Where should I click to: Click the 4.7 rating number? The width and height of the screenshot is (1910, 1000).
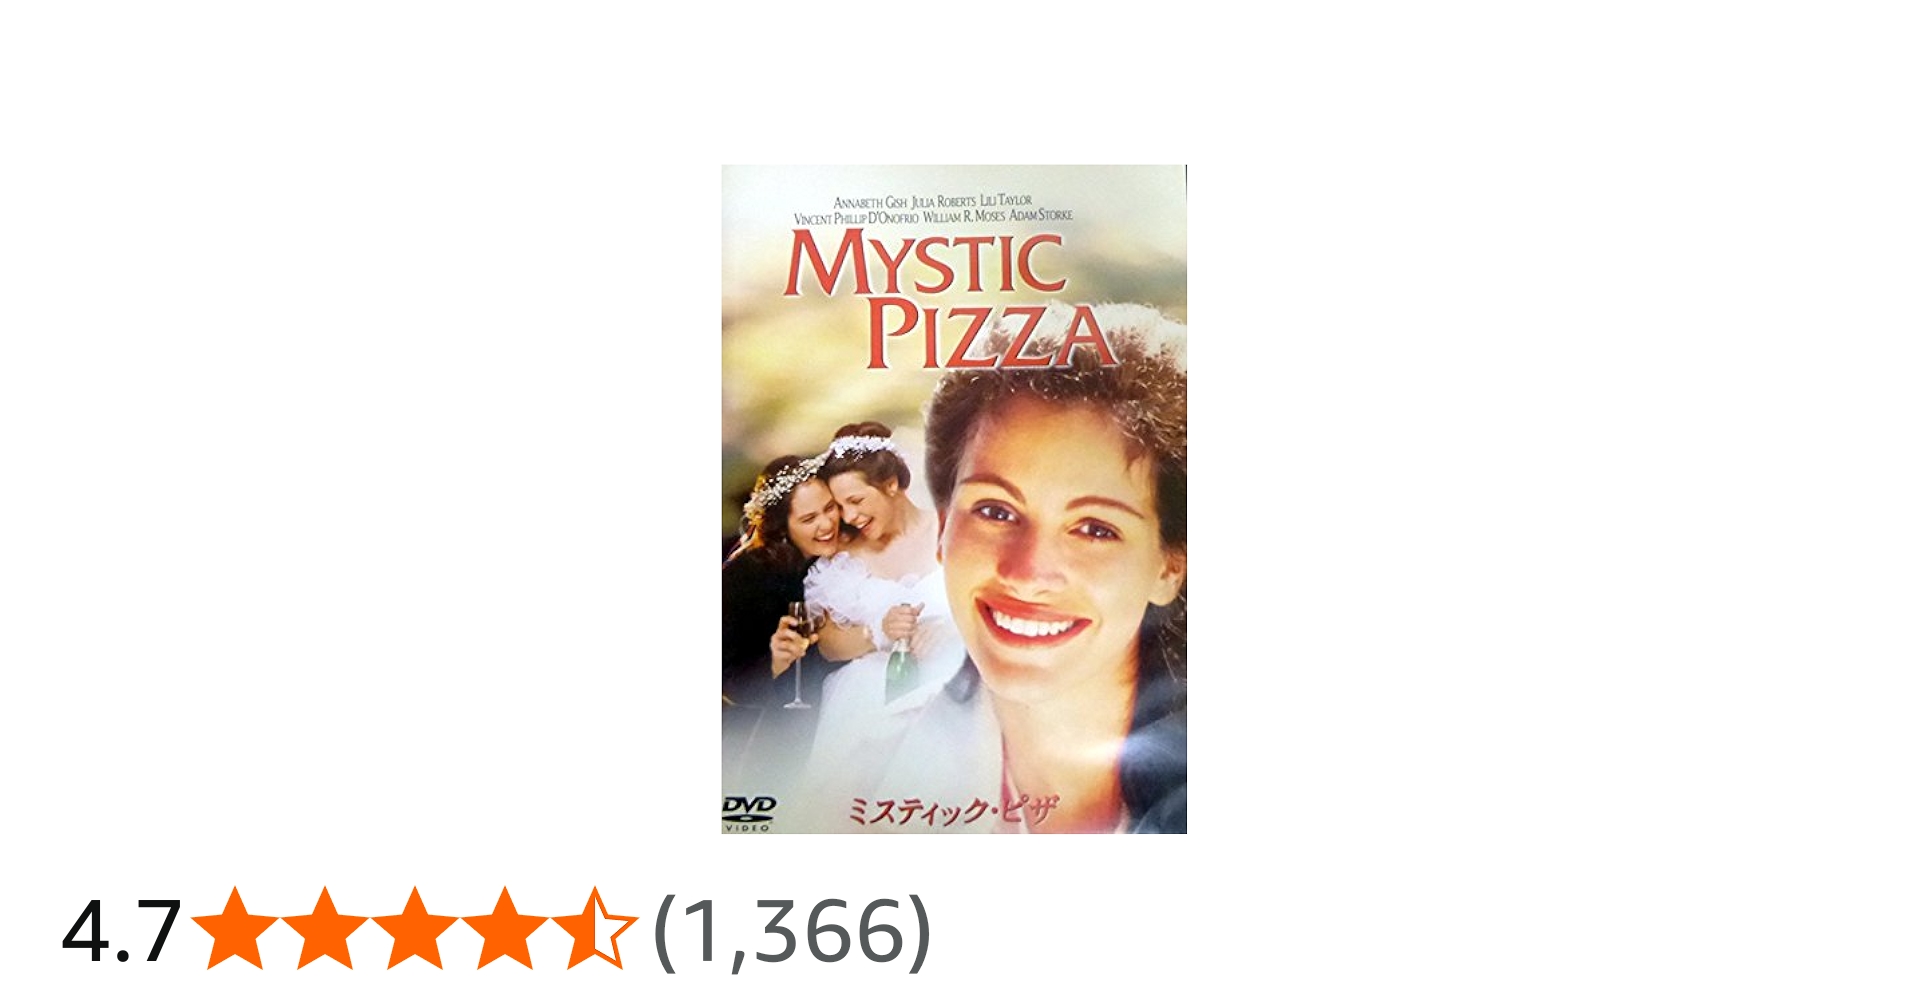coord(121,931)
